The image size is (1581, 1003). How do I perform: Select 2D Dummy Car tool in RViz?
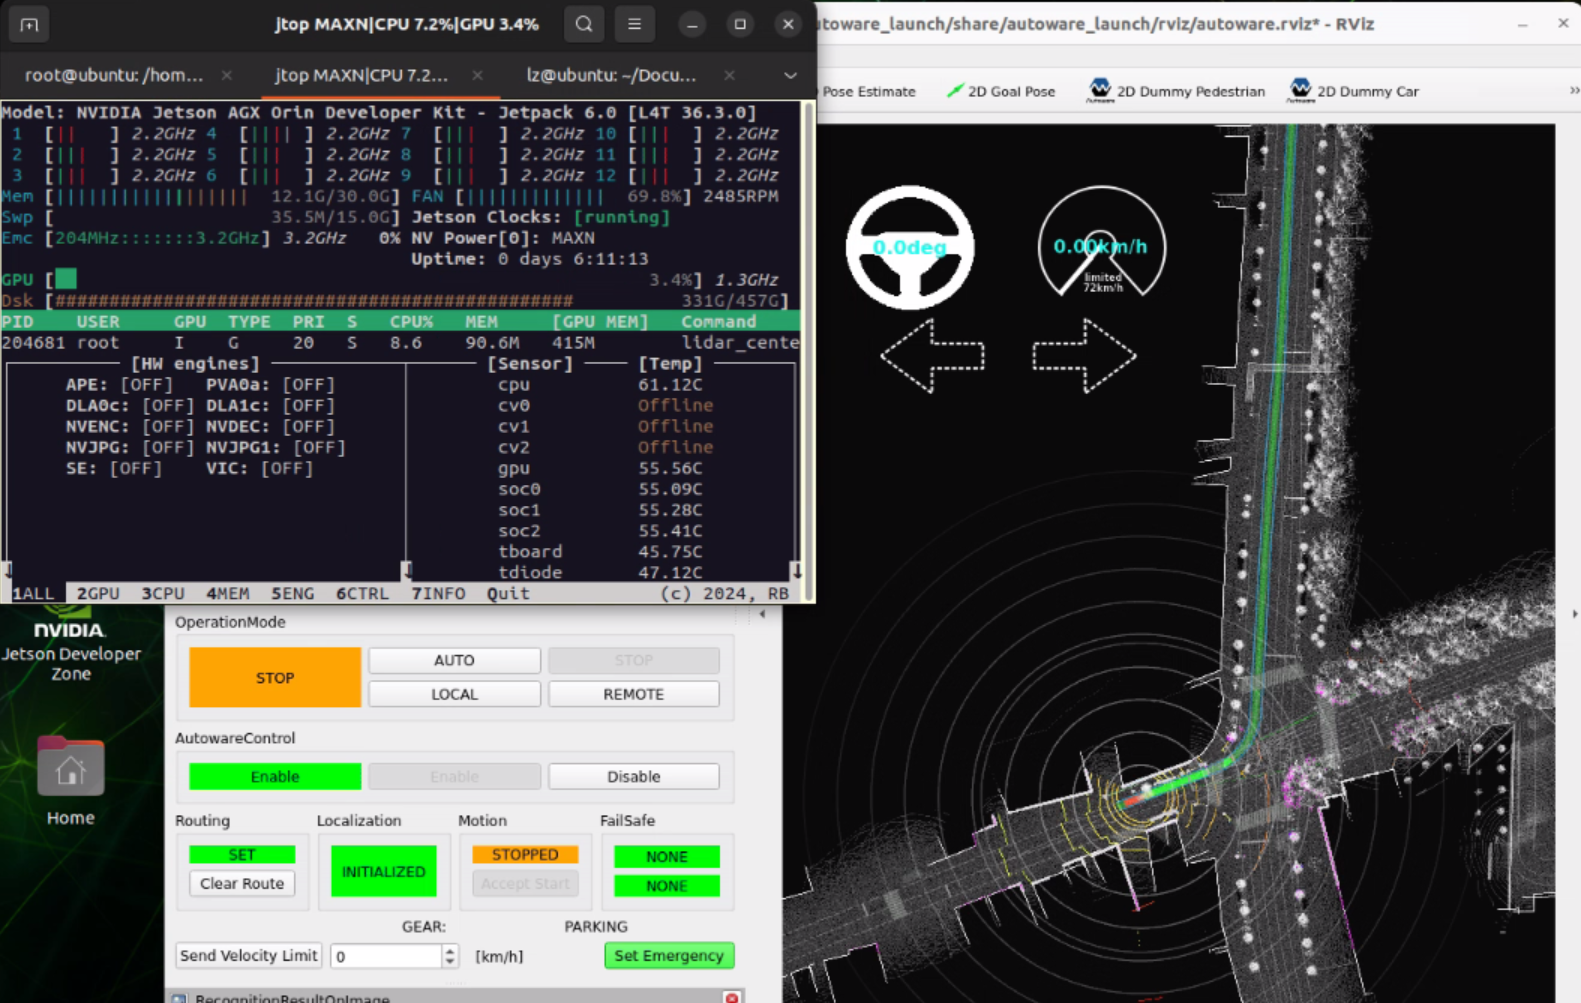(x=1354, y=91)
